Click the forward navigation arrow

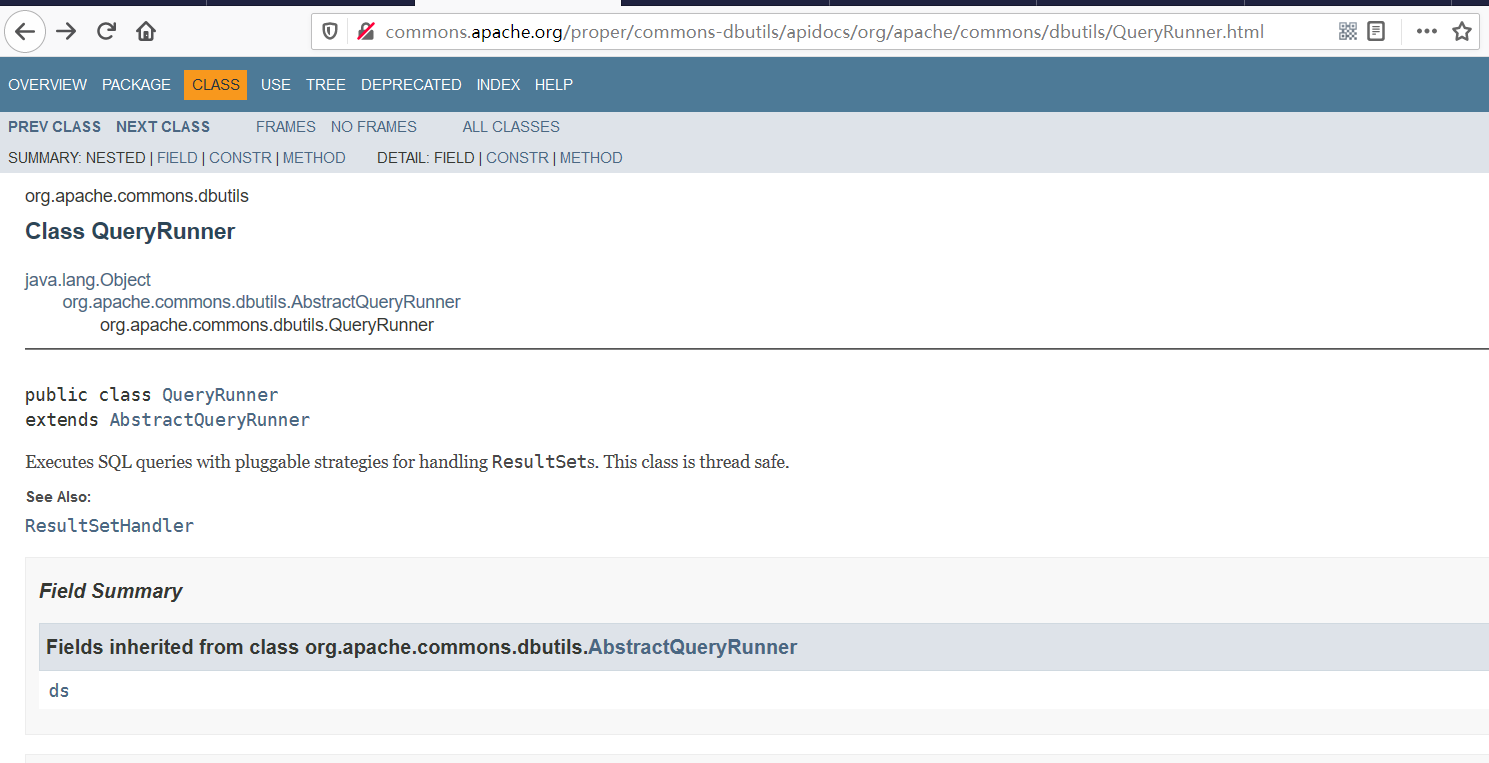click(65, 31)
